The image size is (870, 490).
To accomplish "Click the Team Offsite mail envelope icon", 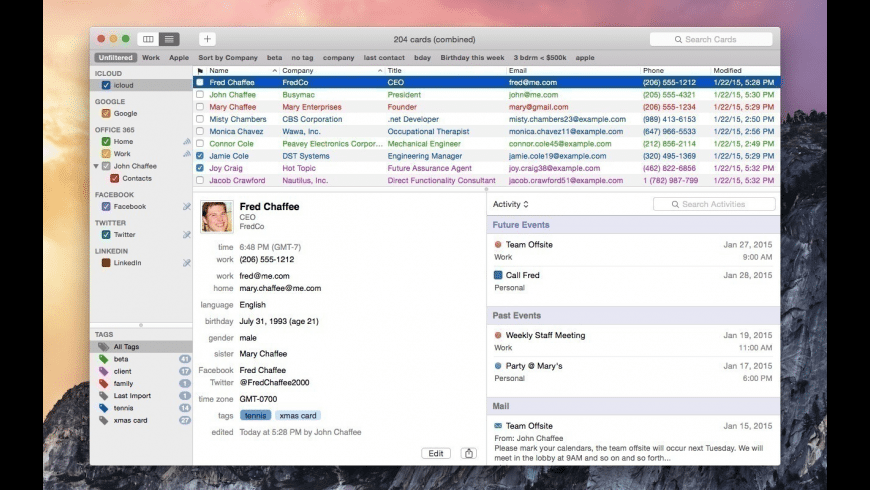I will (x=498, y=426).
